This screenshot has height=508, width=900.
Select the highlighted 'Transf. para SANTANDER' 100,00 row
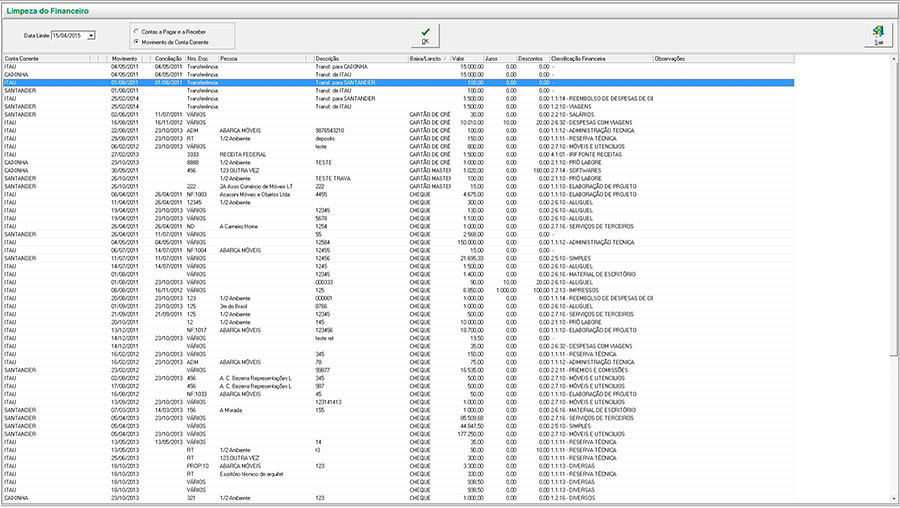click(398, 83)
